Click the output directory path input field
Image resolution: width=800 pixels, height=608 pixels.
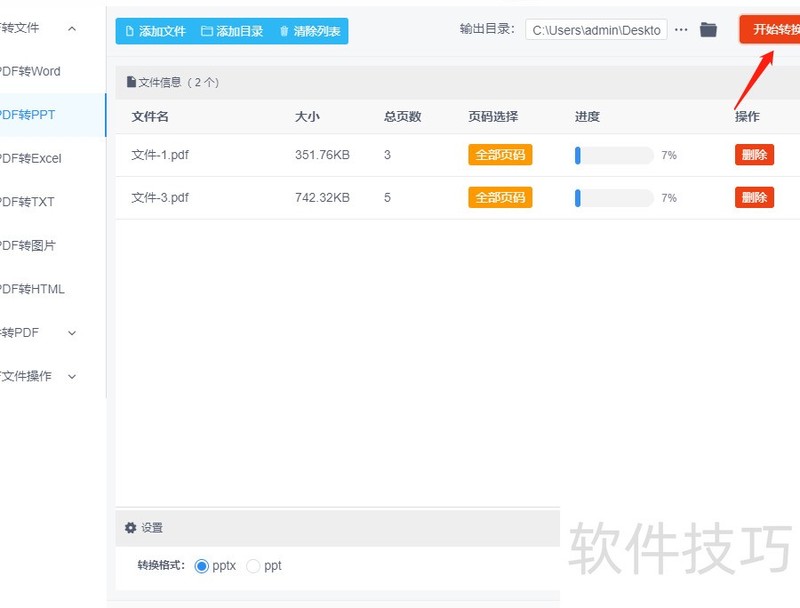[595, 30]
